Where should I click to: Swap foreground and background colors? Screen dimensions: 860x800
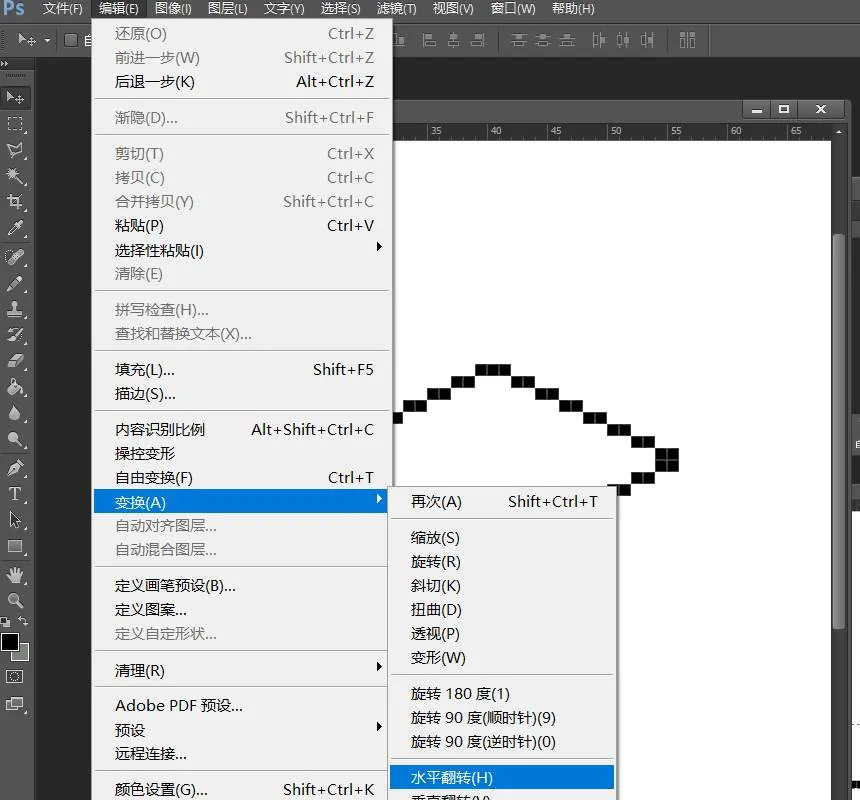23,621
